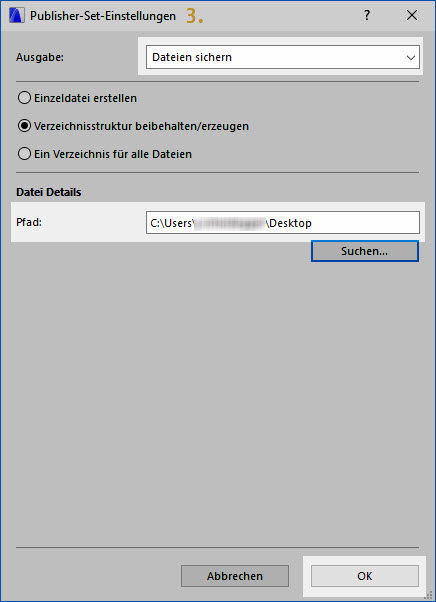Viewport: 436px width, 602px height.
Task: Cancel the dialog with Abbrechen
Action: coord(235,576)
